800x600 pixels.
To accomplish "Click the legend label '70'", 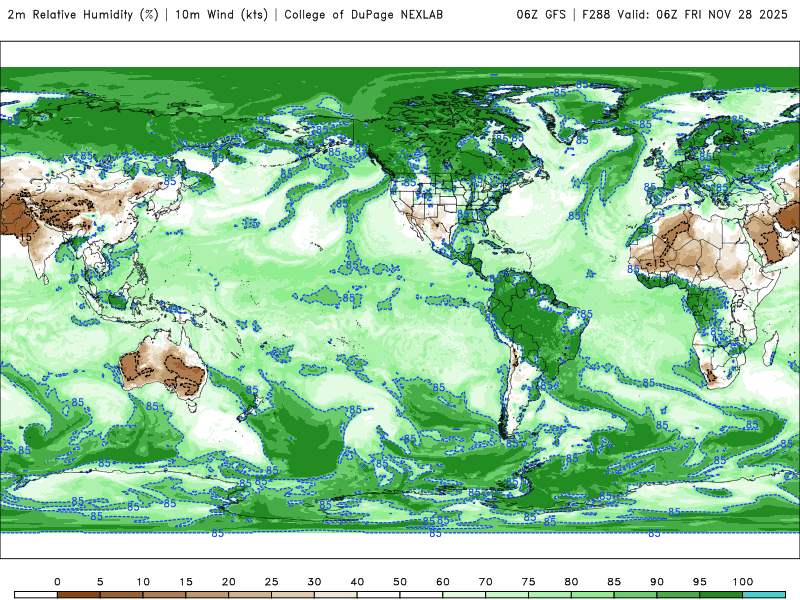I will [486, 582].
